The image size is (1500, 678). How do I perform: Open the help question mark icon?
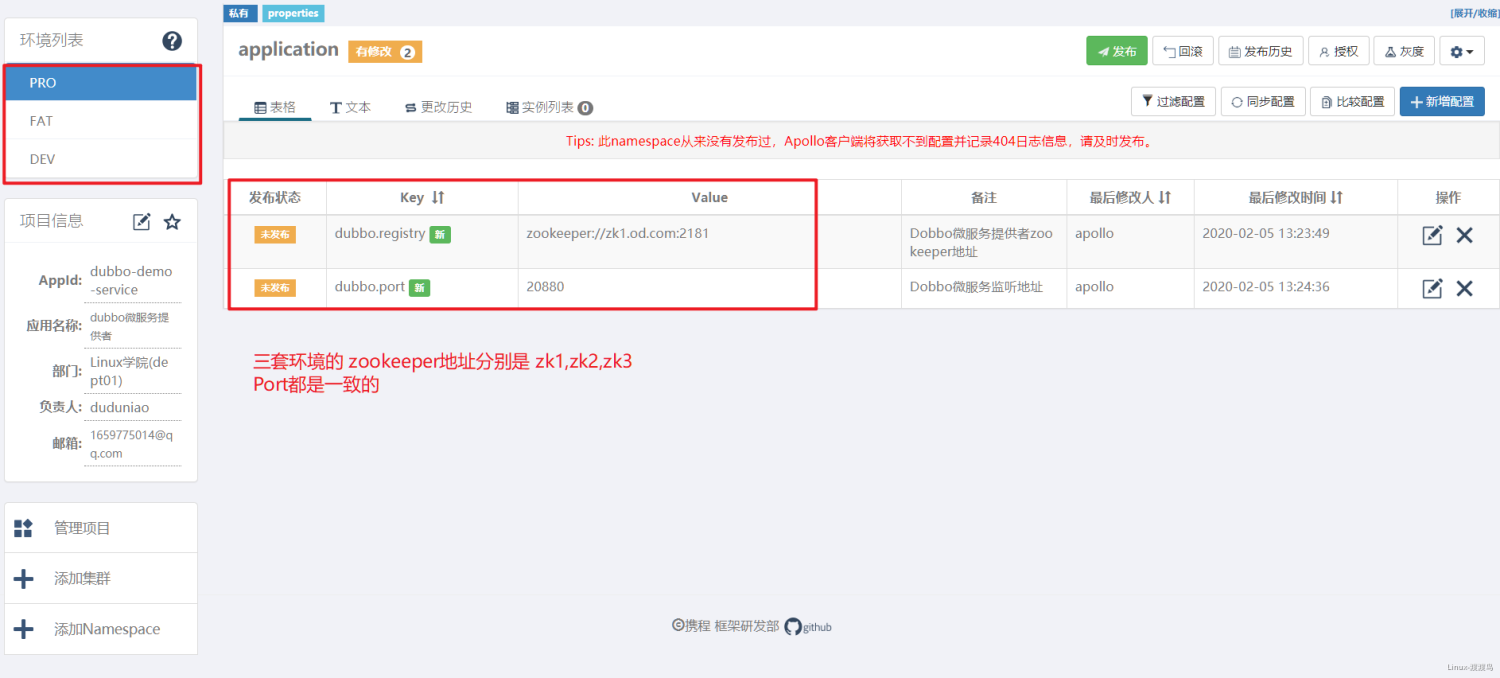tap(172, 41)
